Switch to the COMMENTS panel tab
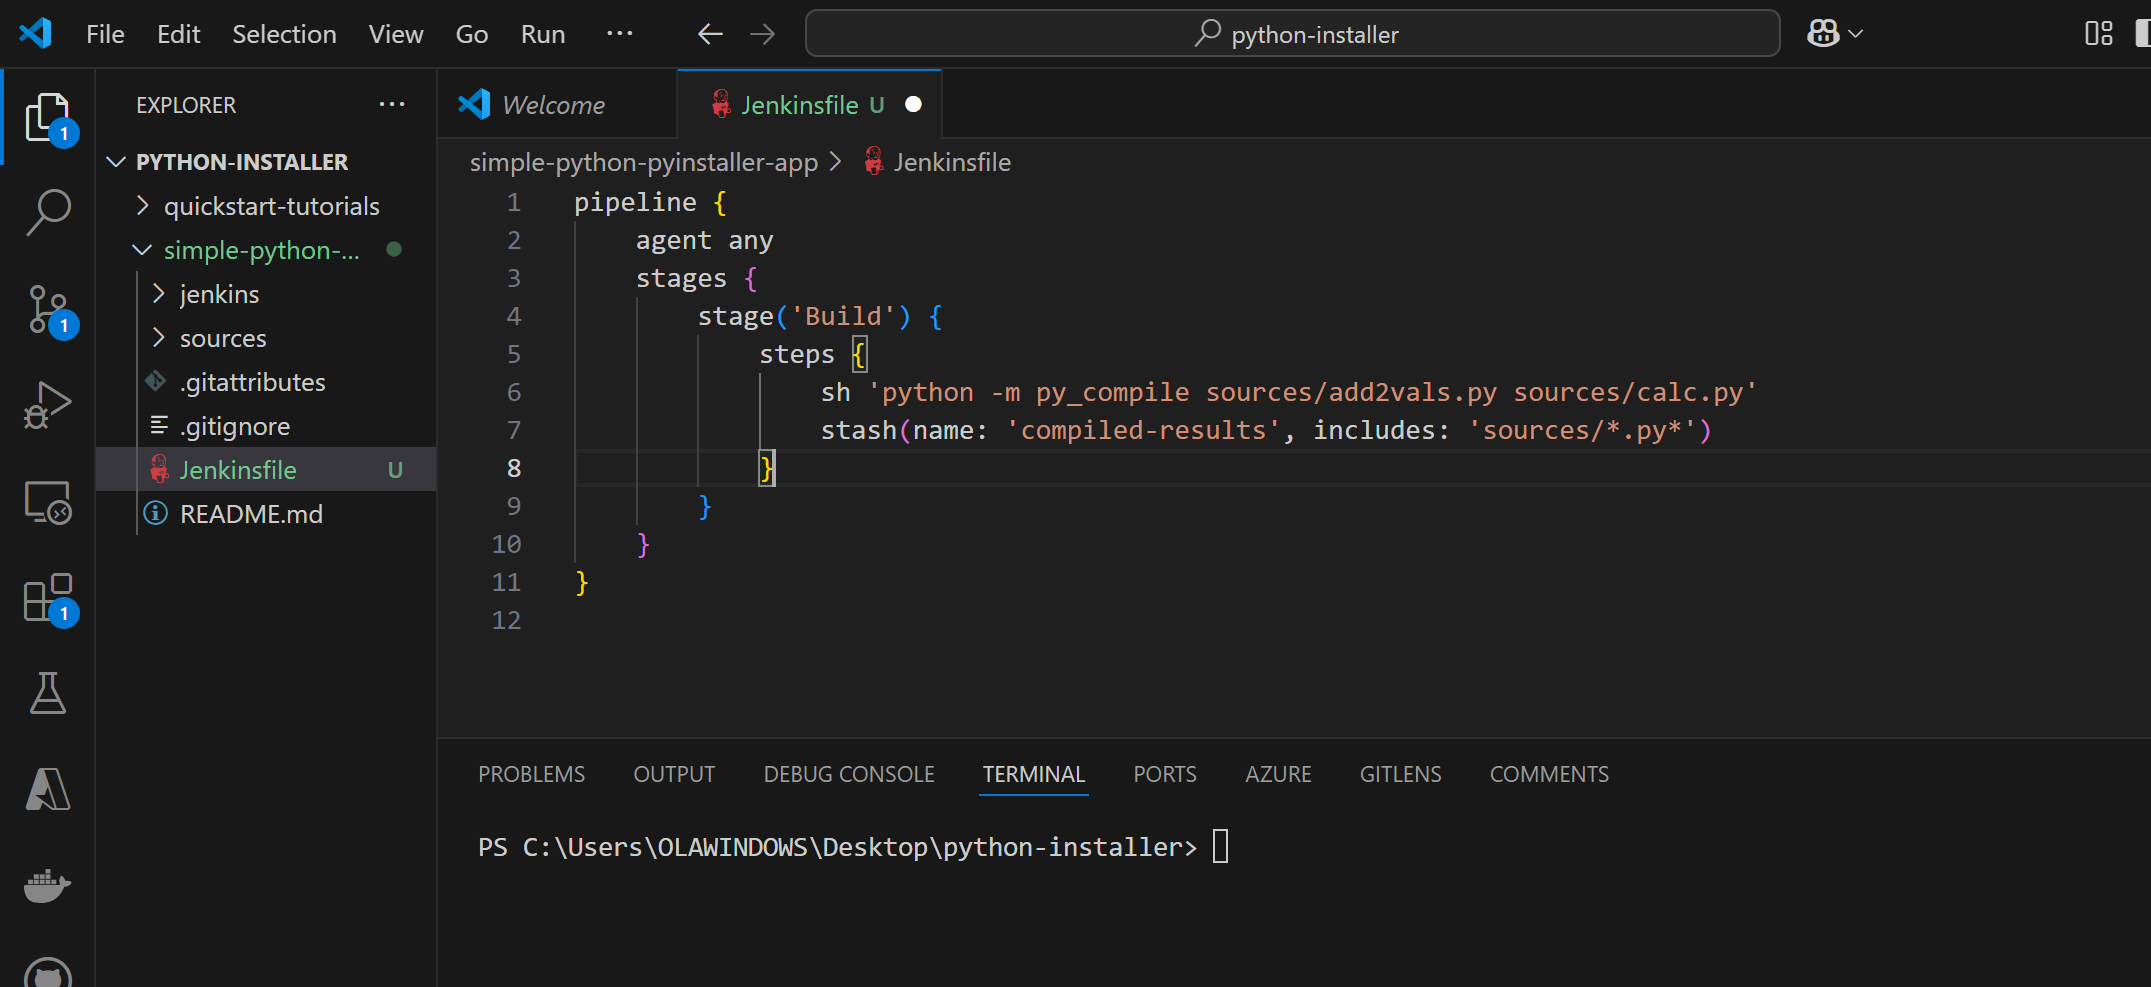 (1549, 774)
